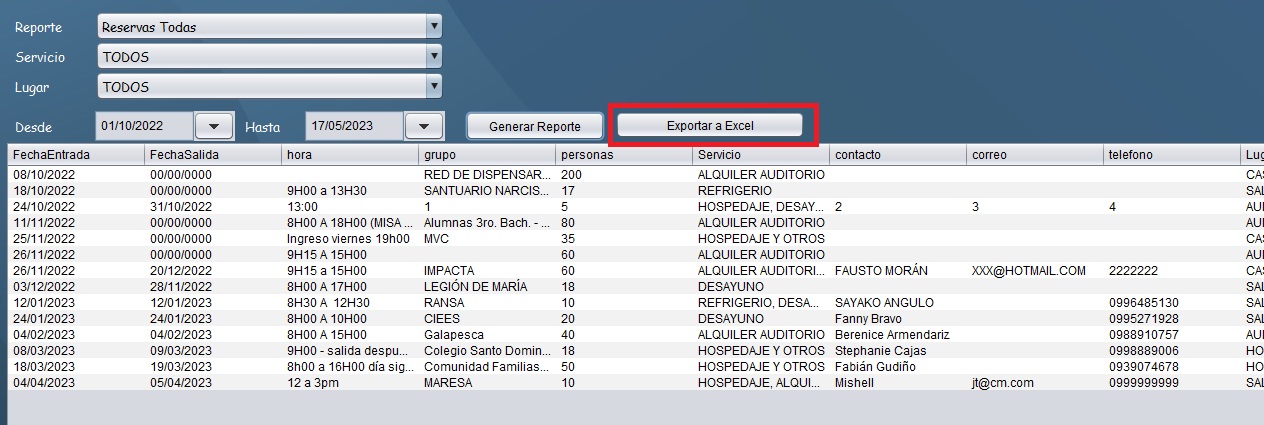The image size is (1264, 425).
Task: Click the grupo column header
Action: point(487,155)
